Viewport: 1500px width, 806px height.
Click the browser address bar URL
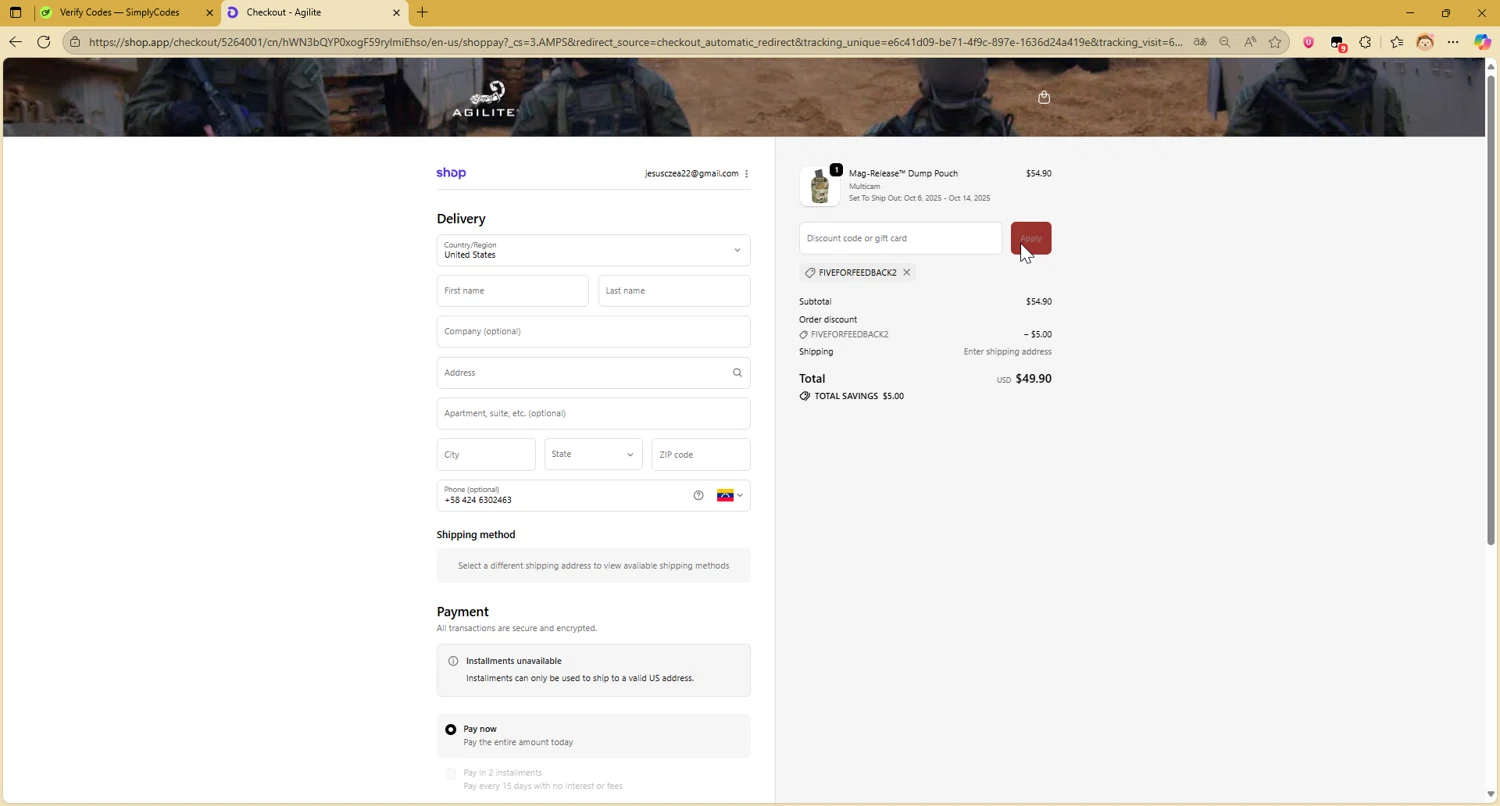point(635,42)
